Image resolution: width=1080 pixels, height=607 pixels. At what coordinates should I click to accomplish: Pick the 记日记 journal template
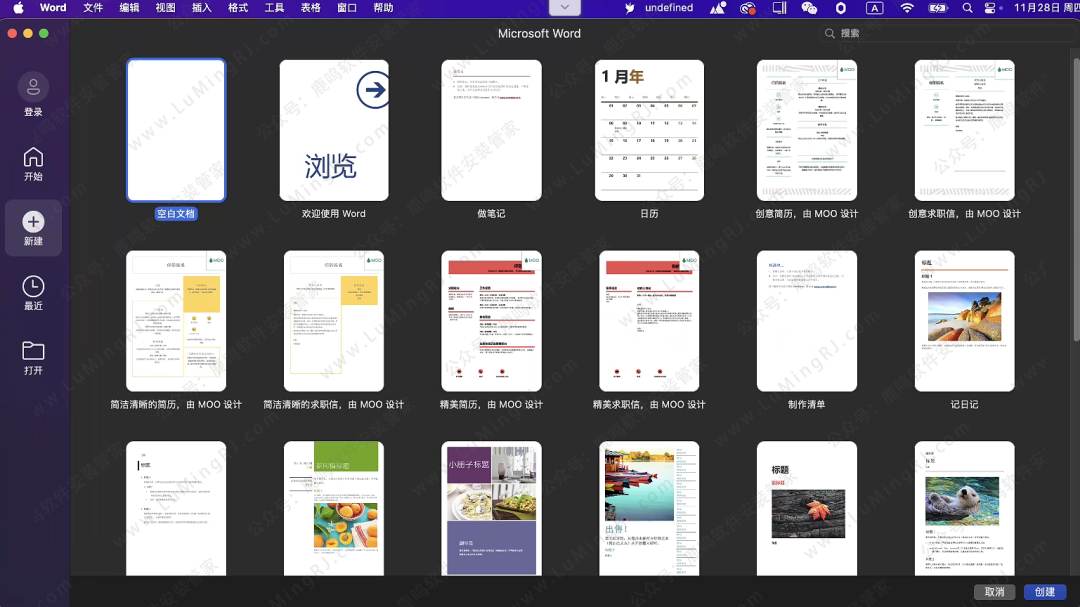point(964,321)
